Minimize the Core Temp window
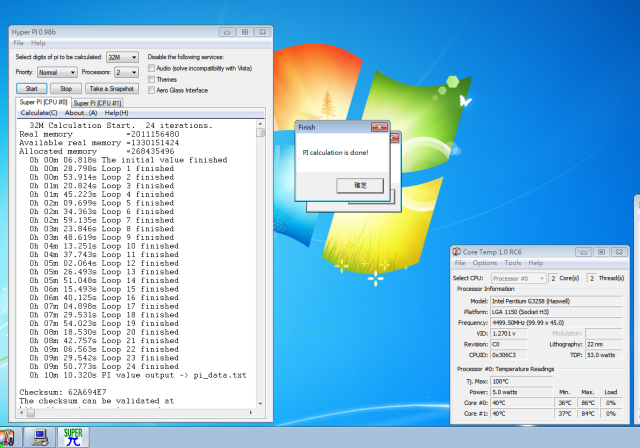 [583, 252]
